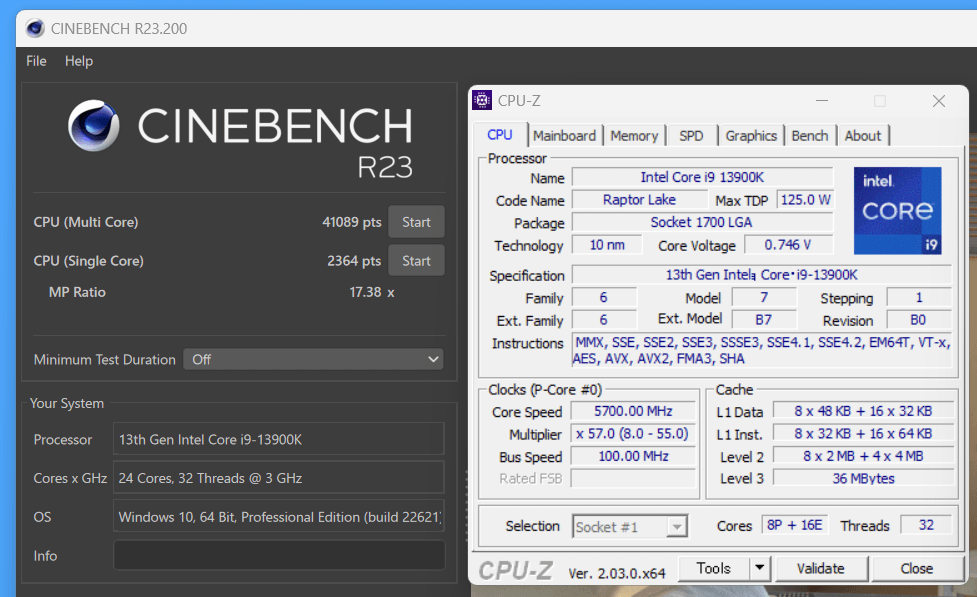The width and height of the screenshot is (977, 597).
Task: Switch to the Memory tab
Action: (634, 136)
